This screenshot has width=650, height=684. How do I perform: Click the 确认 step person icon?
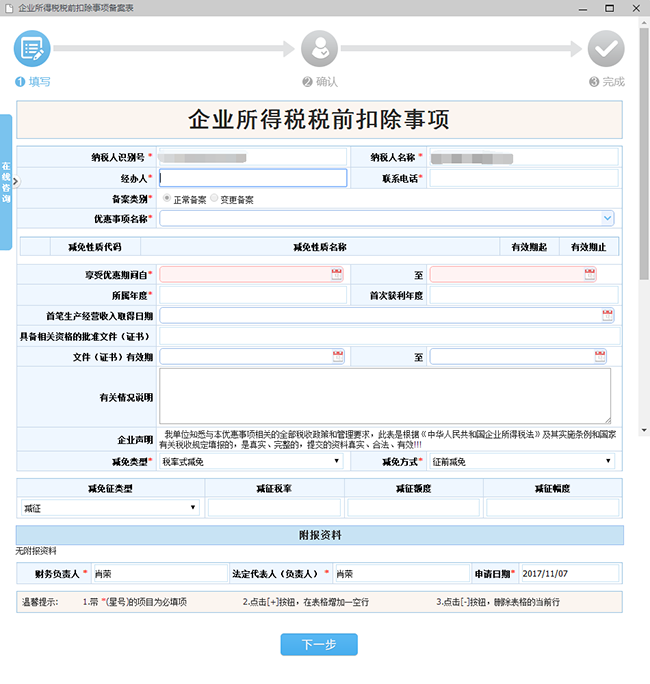[x=320, y=47]
